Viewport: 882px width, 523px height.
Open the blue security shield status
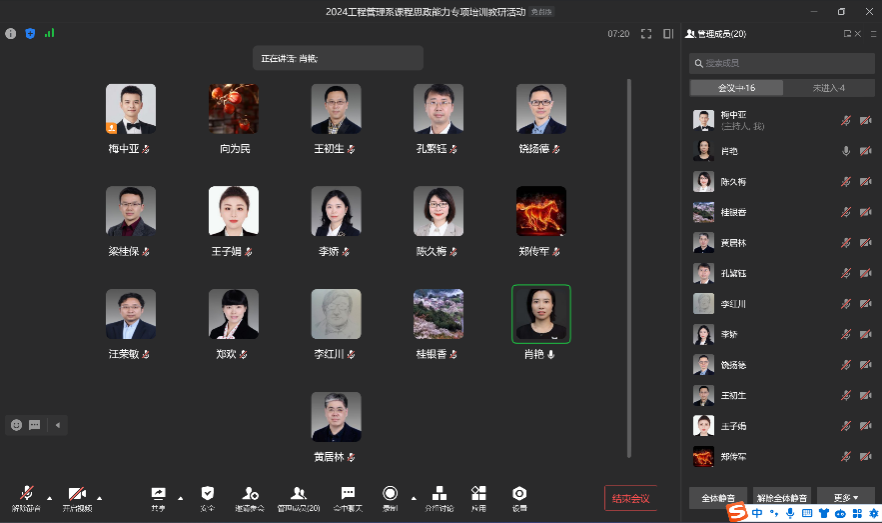pos(30,33)
